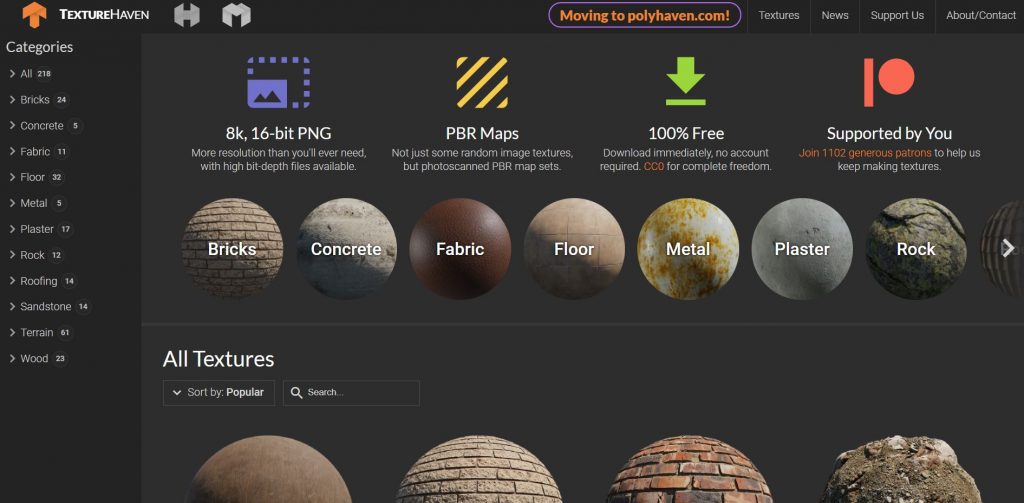Select the Terrain category in sidebar
This screenshot has width=1024, height=503.
point(40,333)
